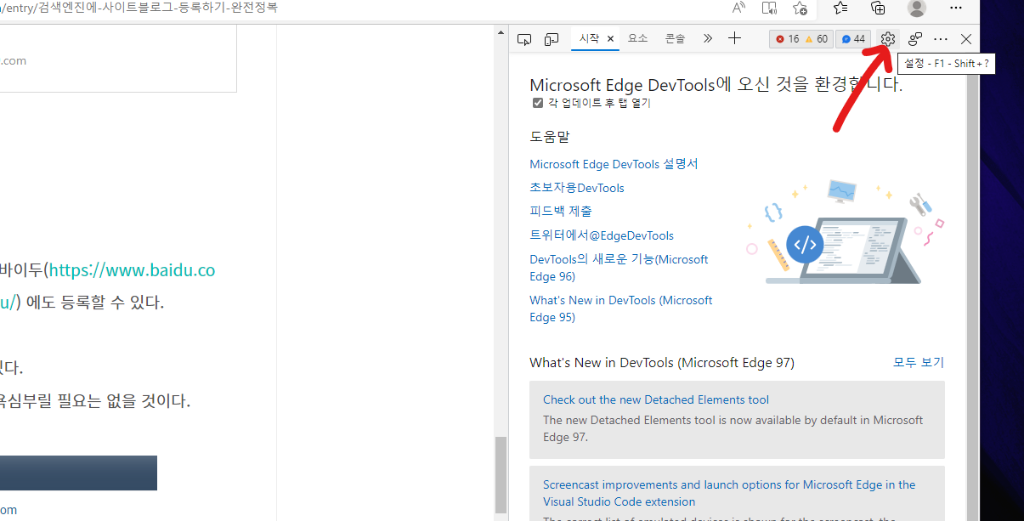Add this page to favorites star icon
This screenshot has width=1024, height=521.
click(800, 8)
